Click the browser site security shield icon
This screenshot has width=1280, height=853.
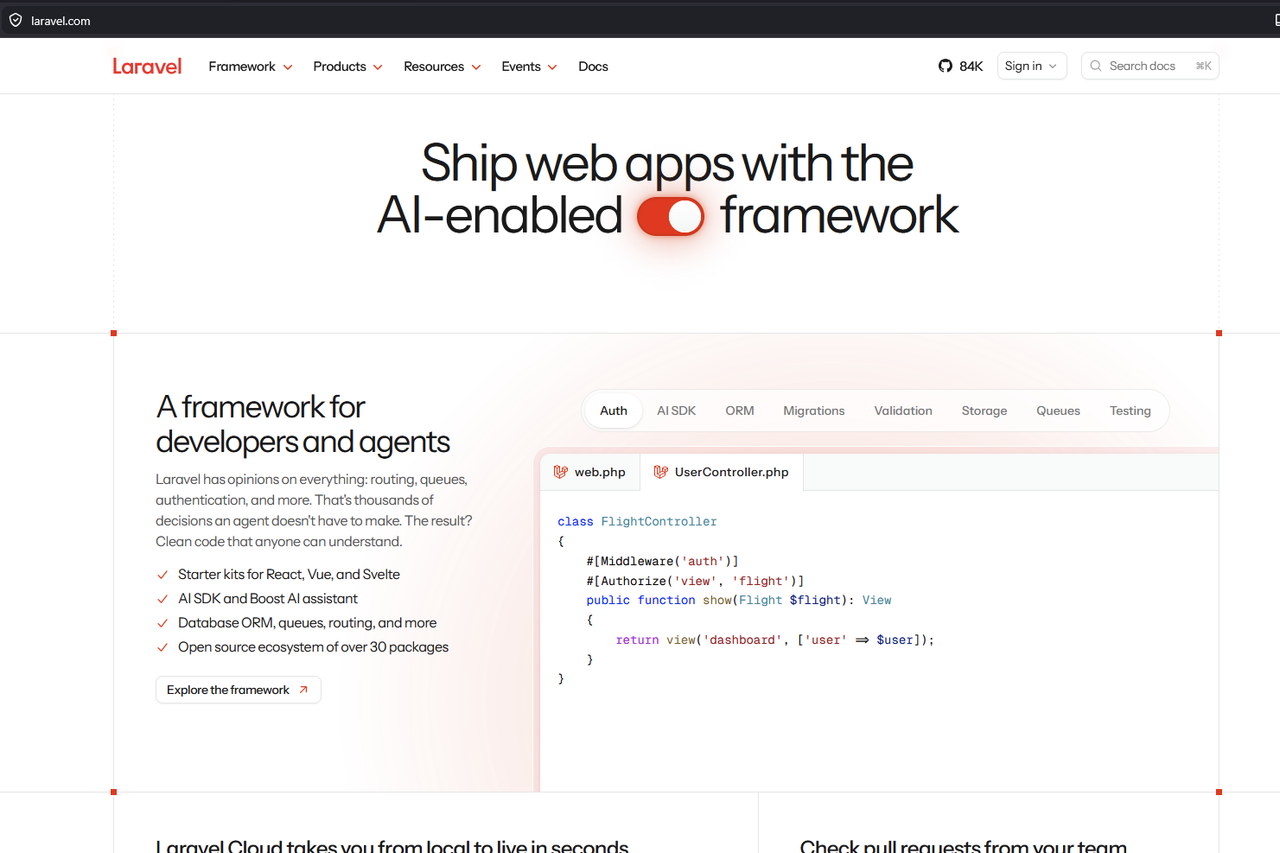coord(15,20)
